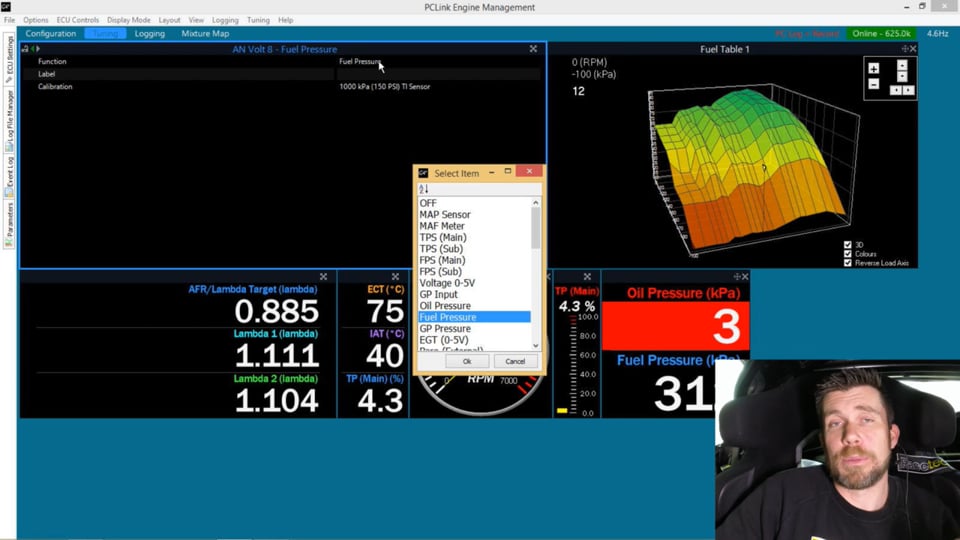960x540 pixels.
Task: Click the Online status indicator
Action: point(881,34)
